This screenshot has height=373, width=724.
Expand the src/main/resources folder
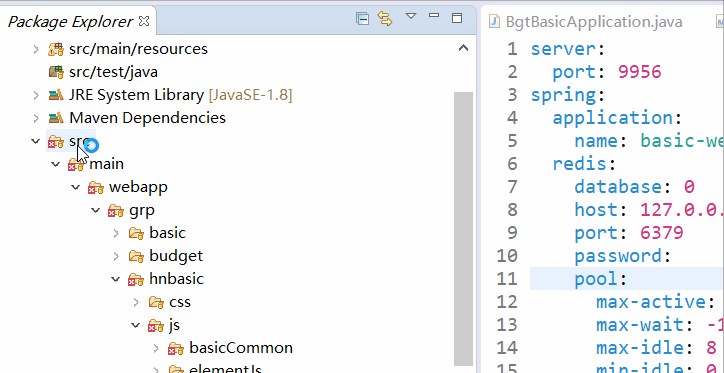36,49
